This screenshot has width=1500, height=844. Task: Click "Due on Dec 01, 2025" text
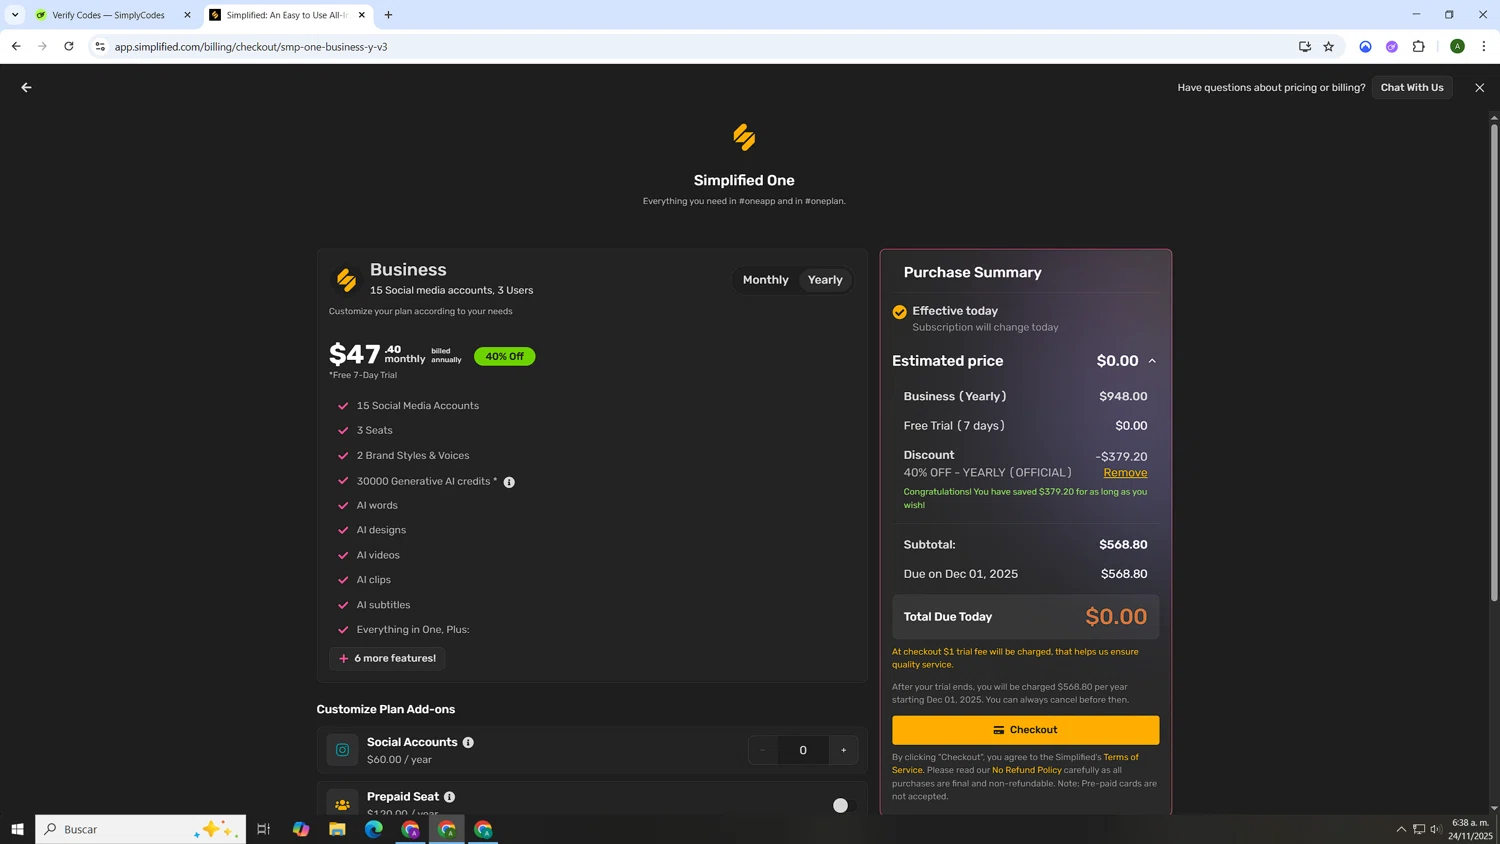click(x=960, y=574)
